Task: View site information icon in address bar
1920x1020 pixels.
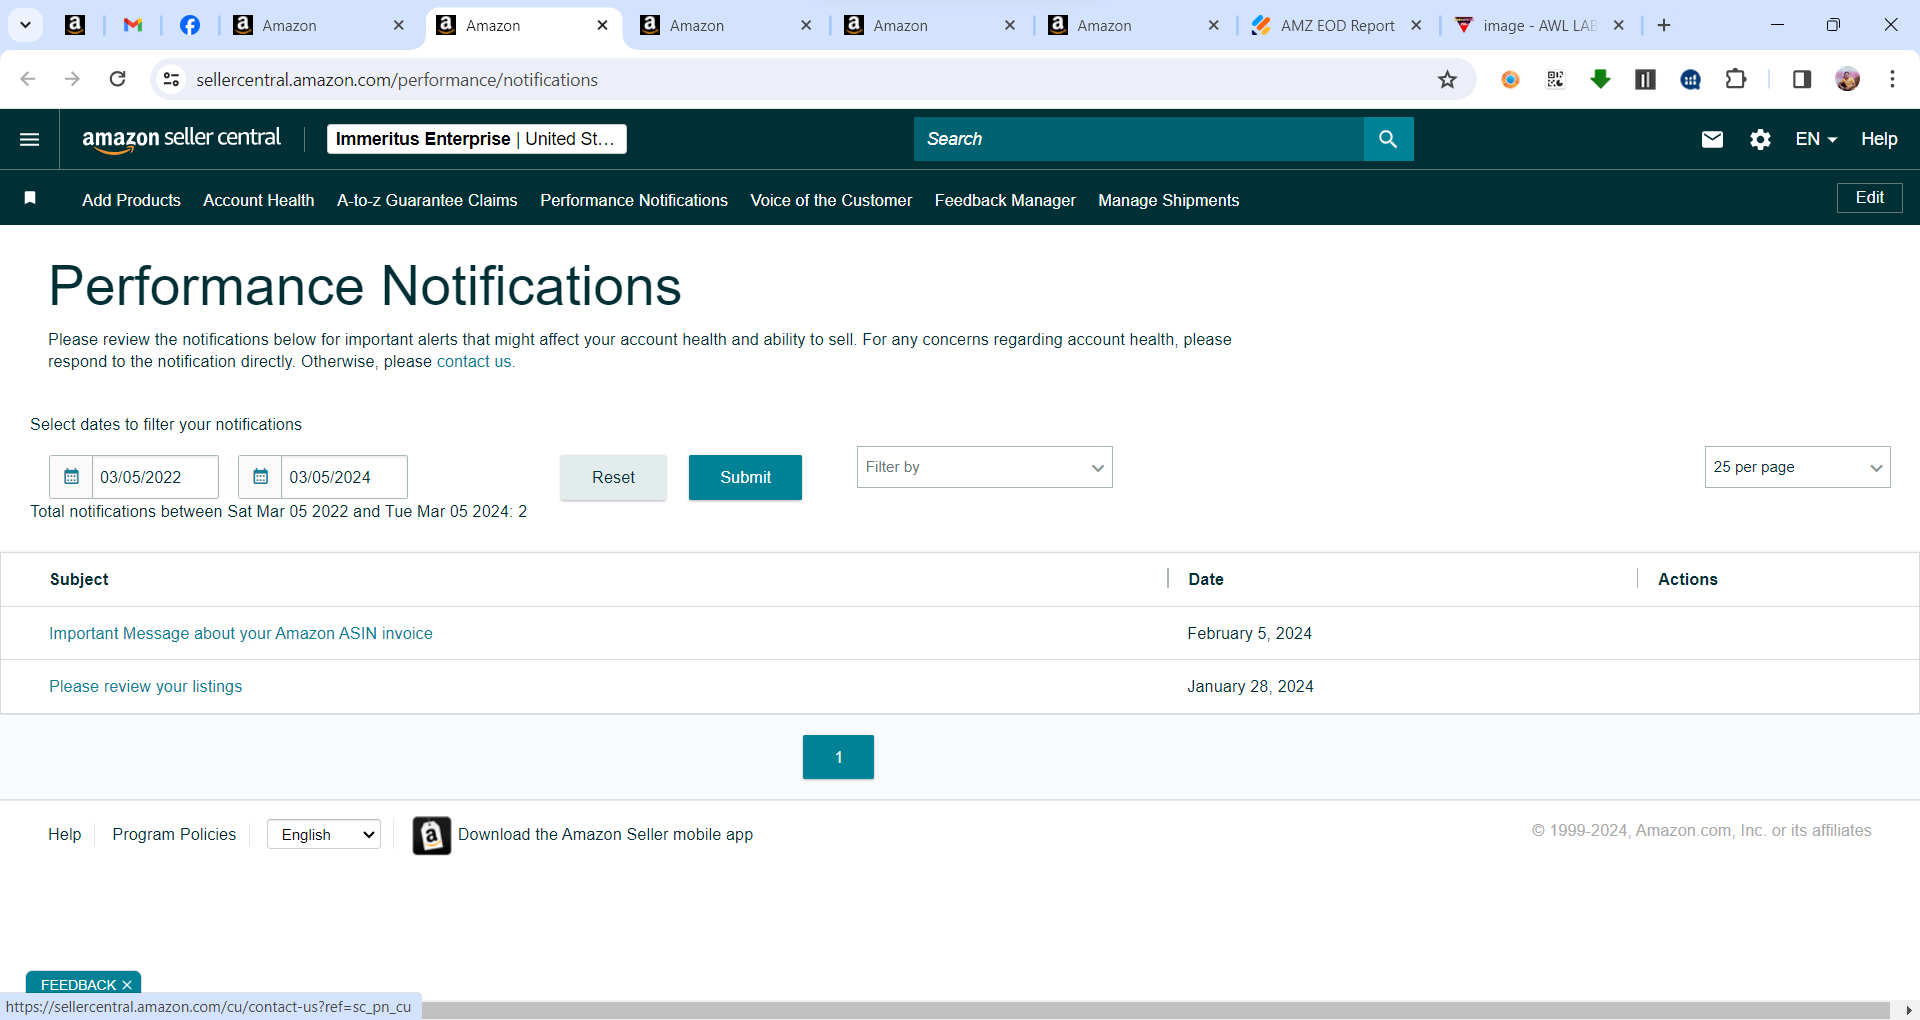Action: (172, 79)
